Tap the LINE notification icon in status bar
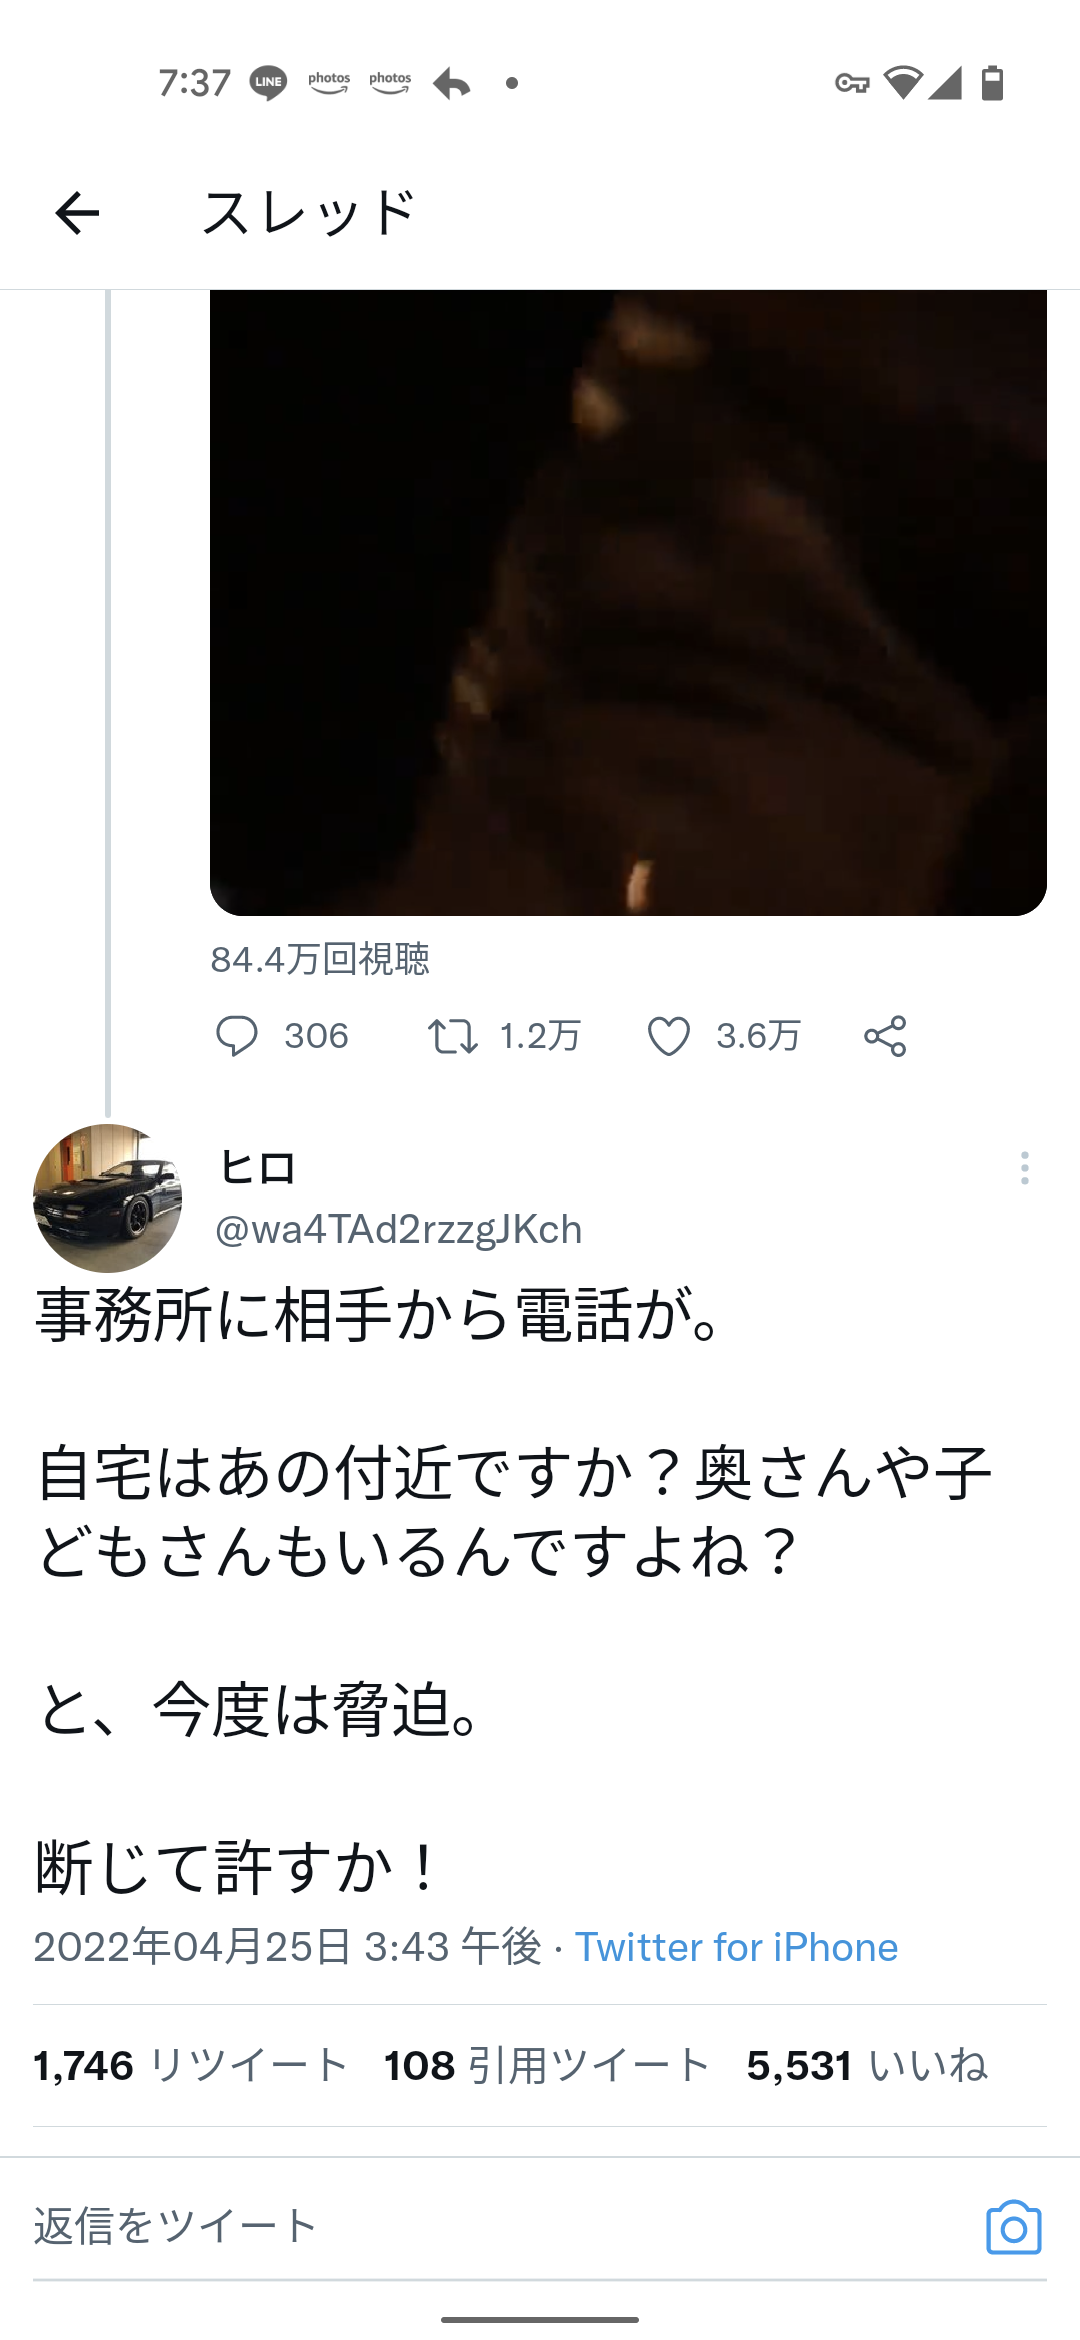Image resolution: width=1080 pixels, height=2340 pixels. pyautogui.click(x=268, y=82)
